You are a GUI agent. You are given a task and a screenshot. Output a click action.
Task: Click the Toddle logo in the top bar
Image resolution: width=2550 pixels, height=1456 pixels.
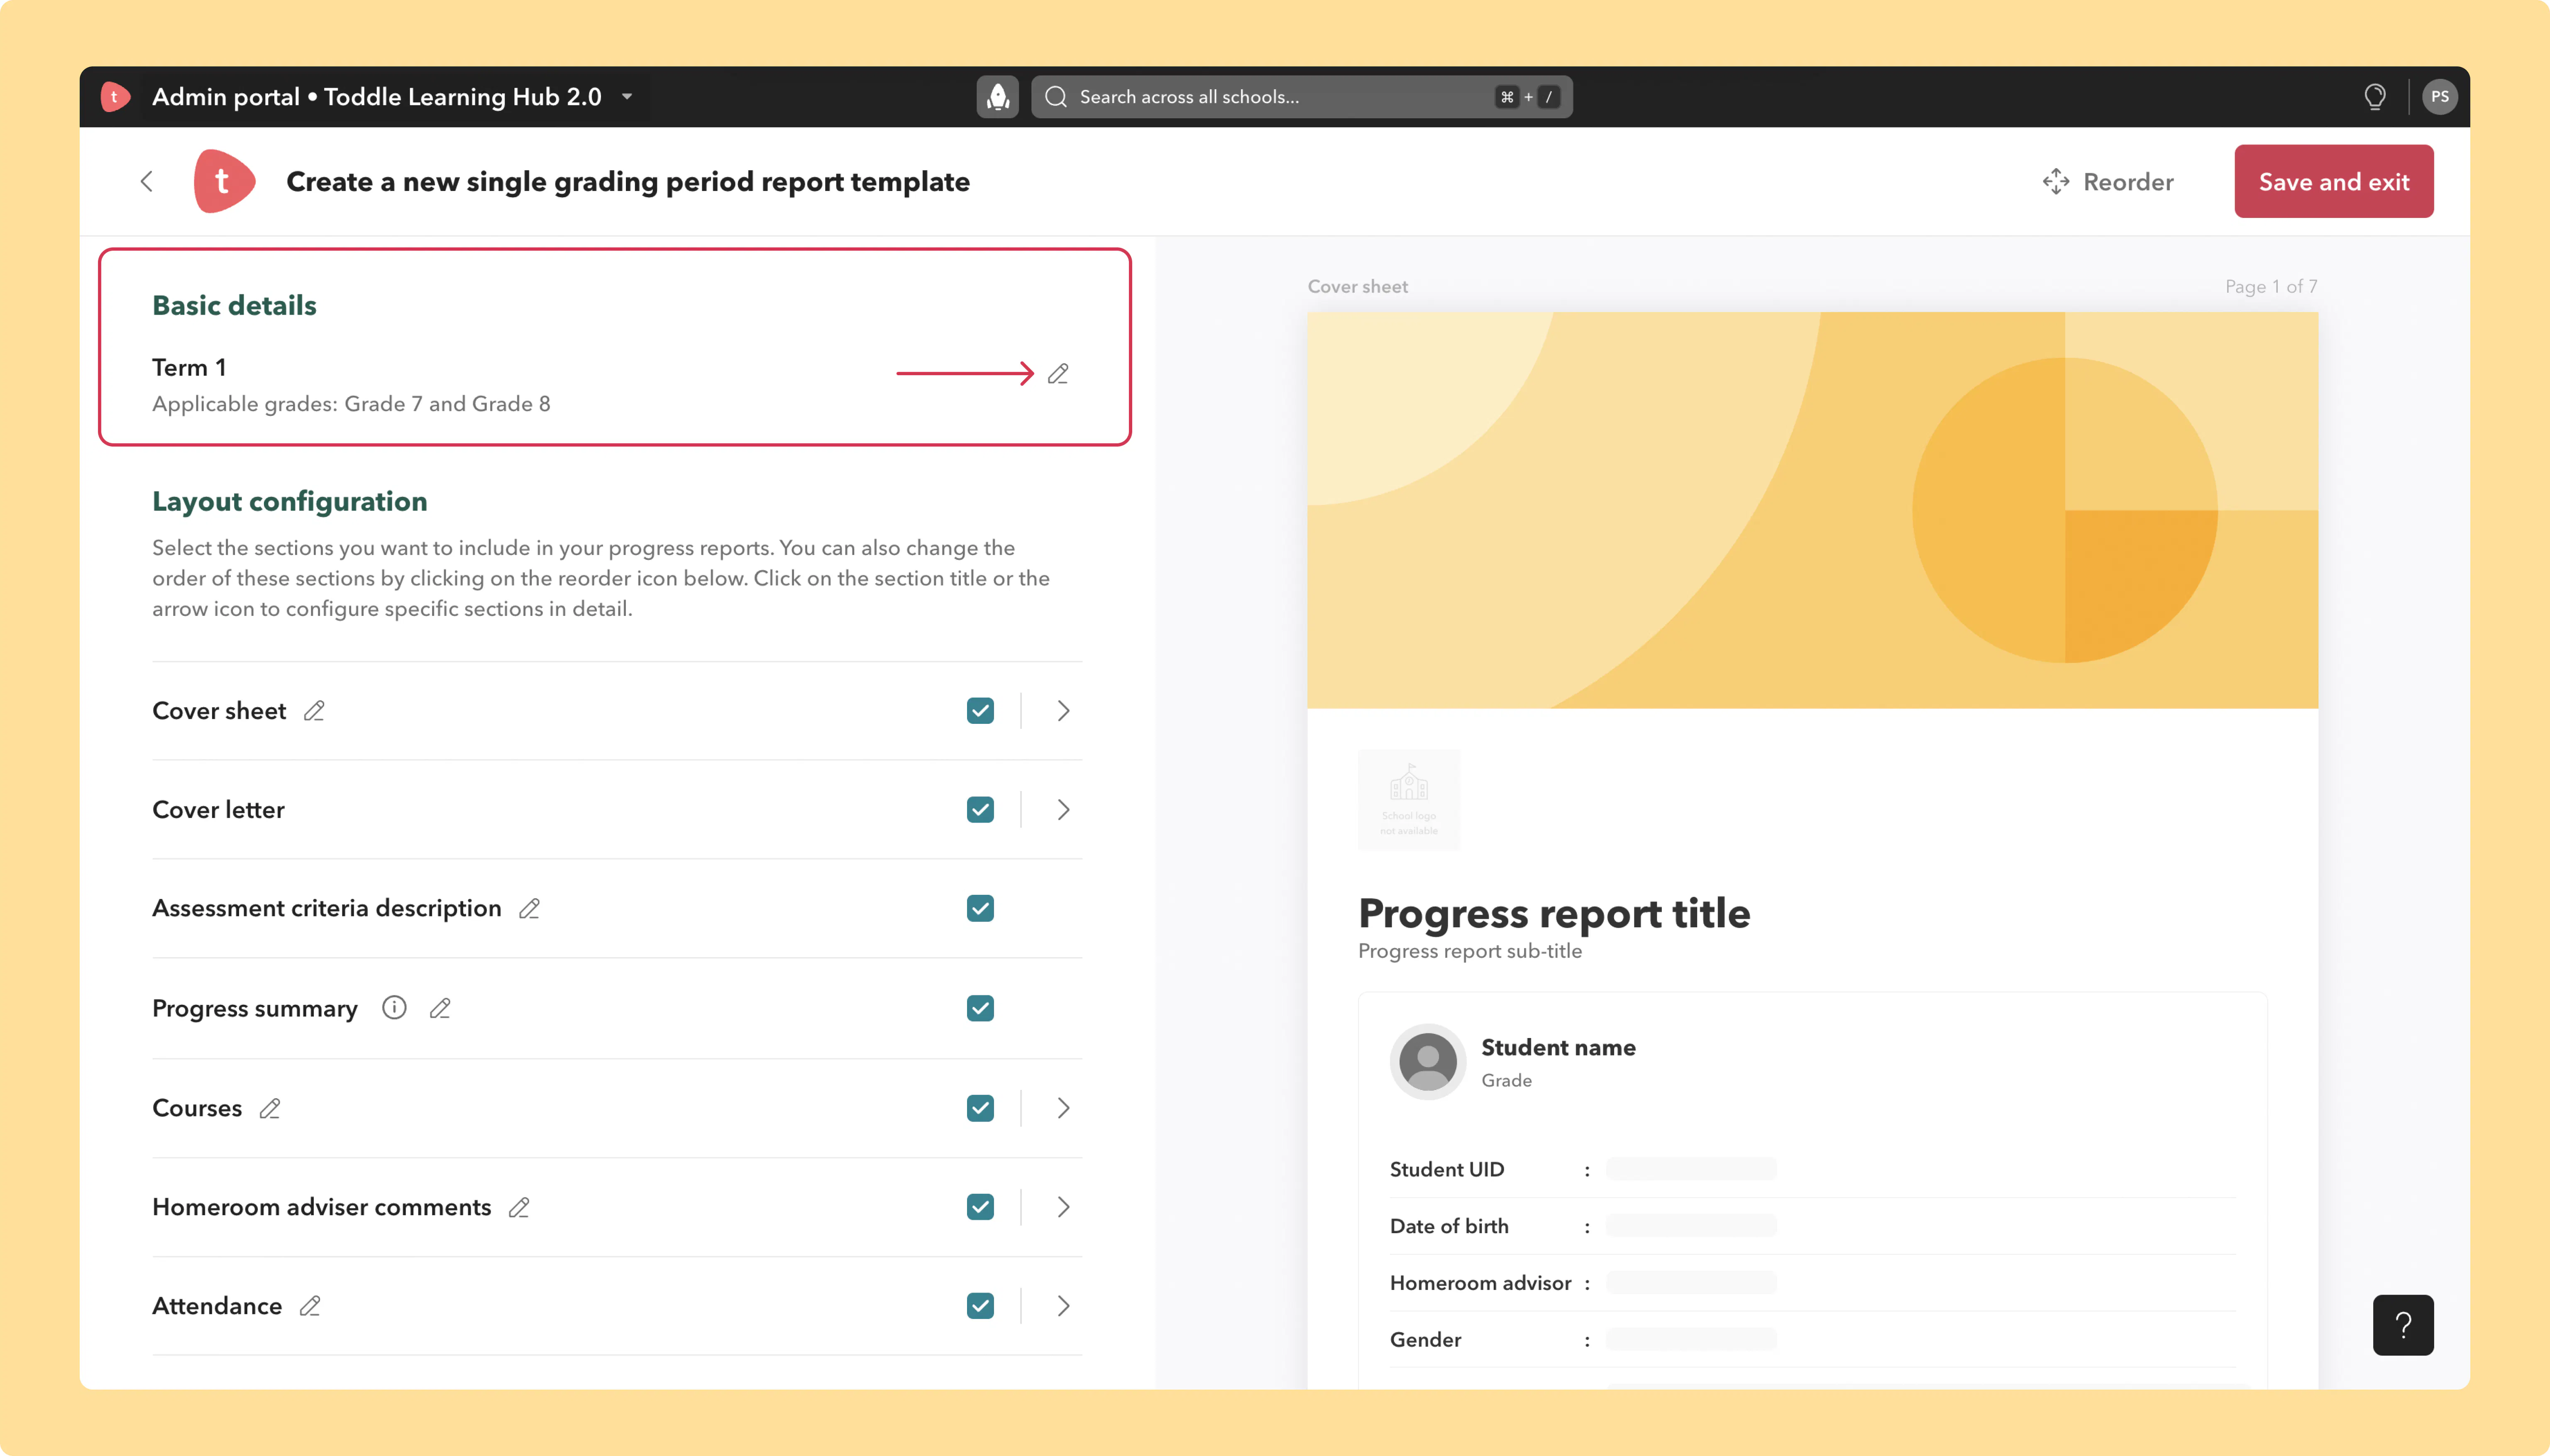point(115,97)
